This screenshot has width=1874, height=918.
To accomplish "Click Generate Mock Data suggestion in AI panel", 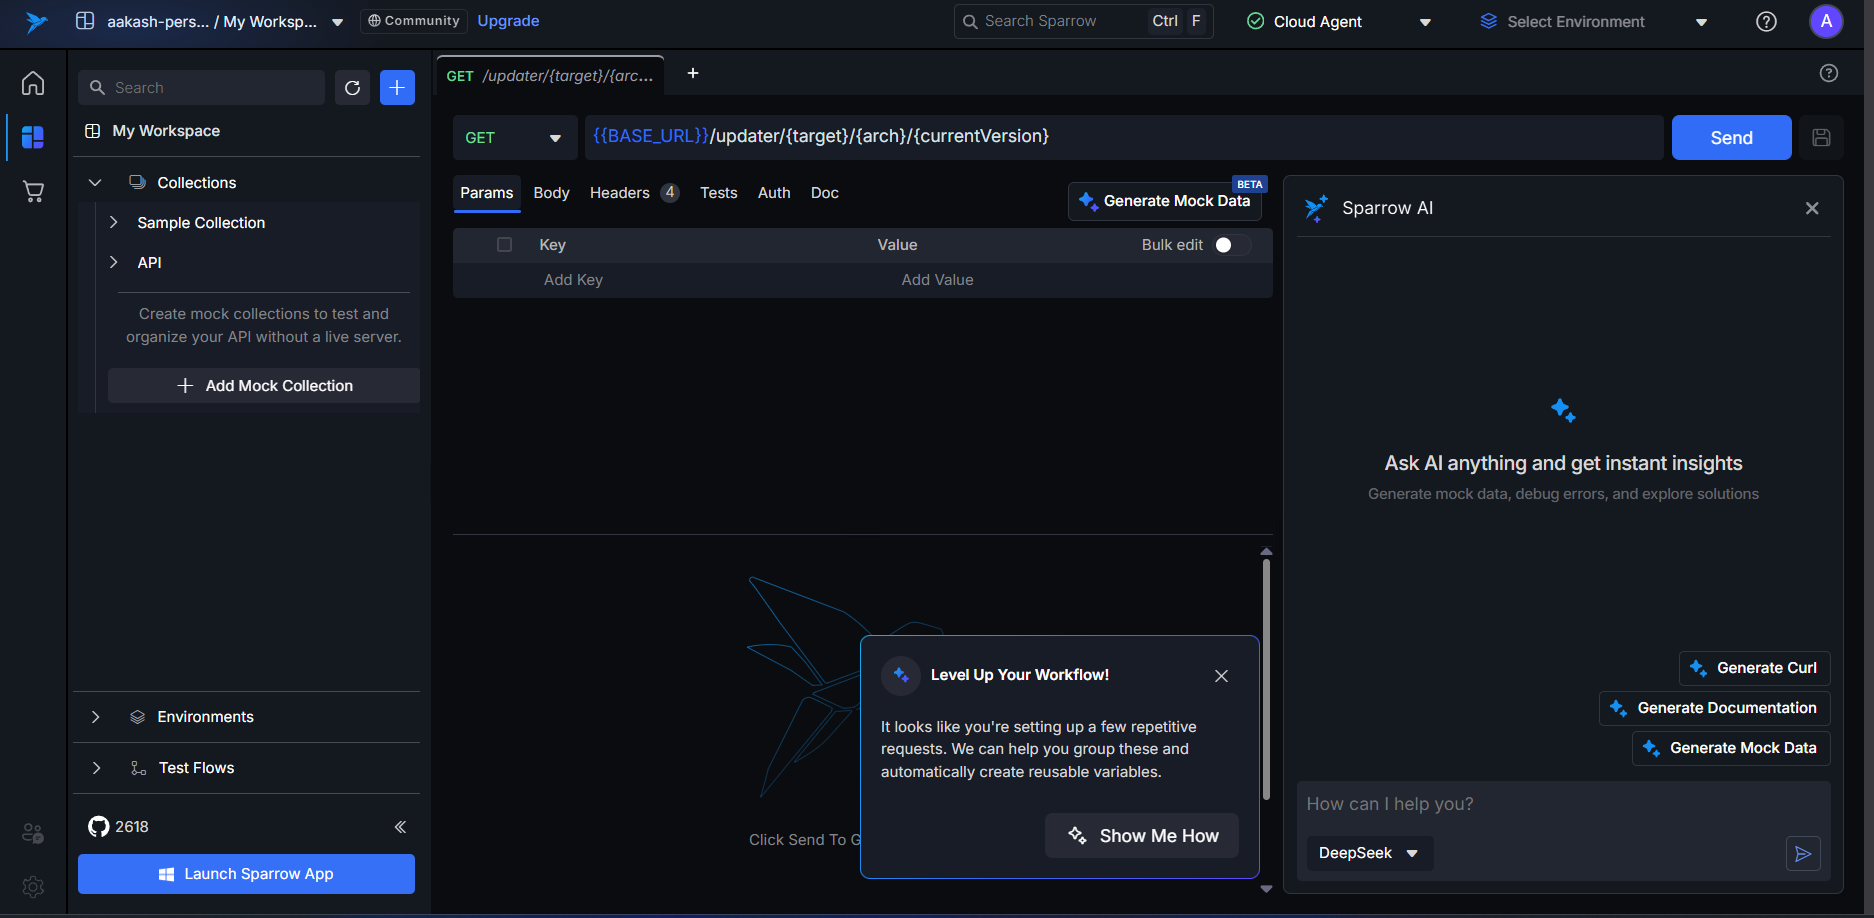I will point(1731,748).
